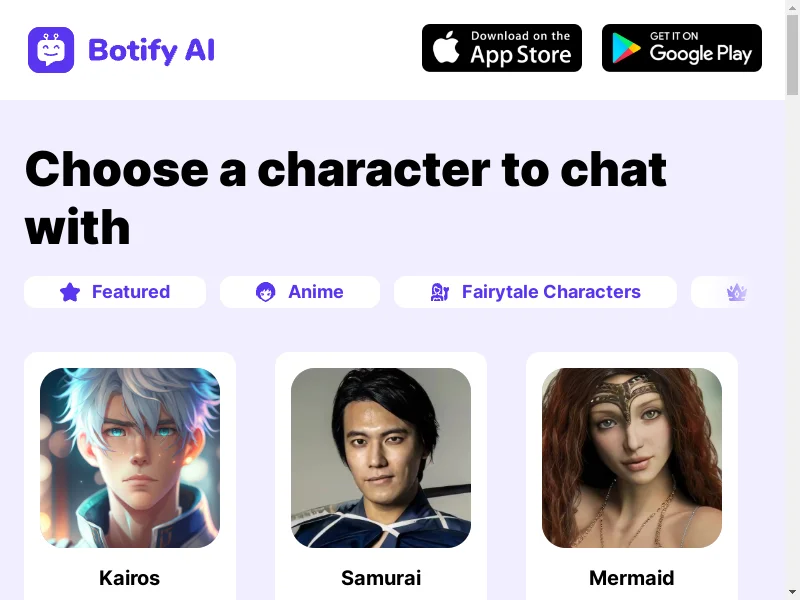Open the Get it on Google Play button
This screenshot has width=800, height=600.
(682, 48)
